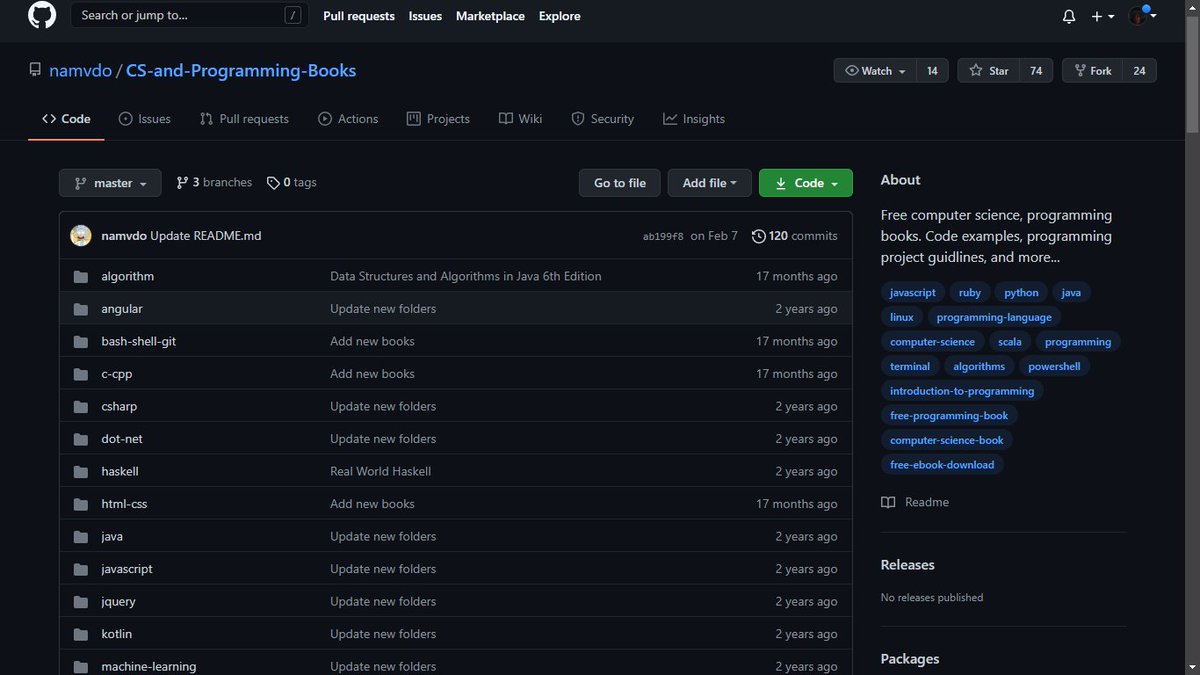Open the namvdo owner link
Image resolution: width=1200 pixels, height=675 pixels.
coord(80,71)
